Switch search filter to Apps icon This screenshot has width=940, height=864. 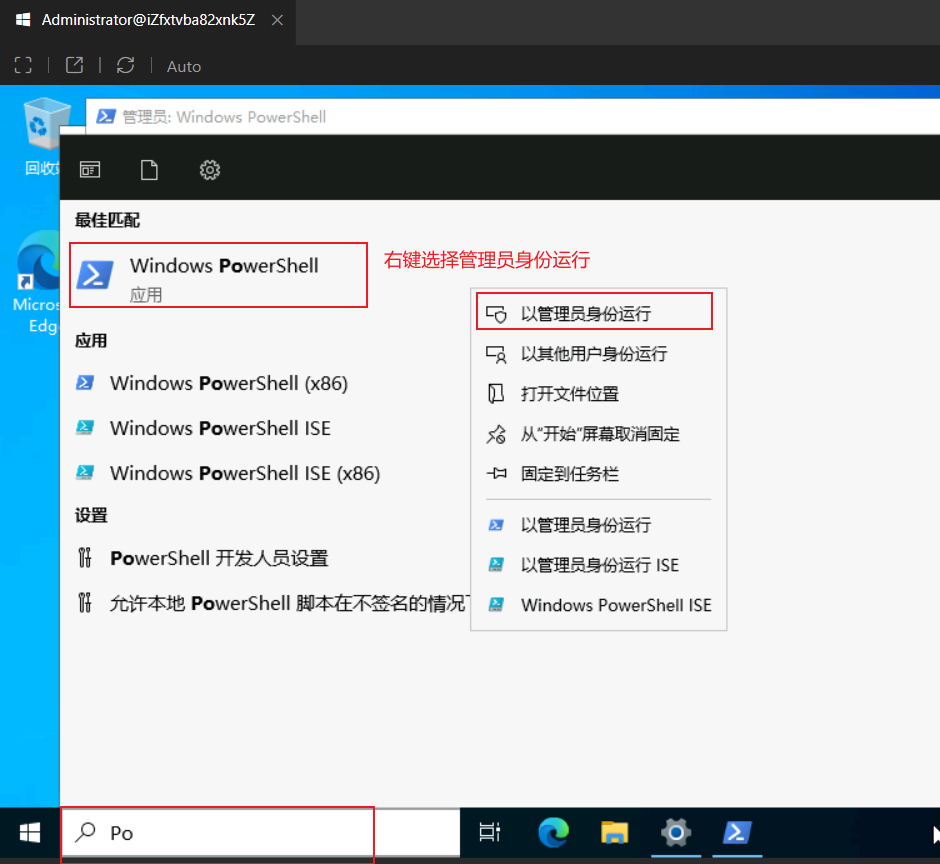coord(90,170)
